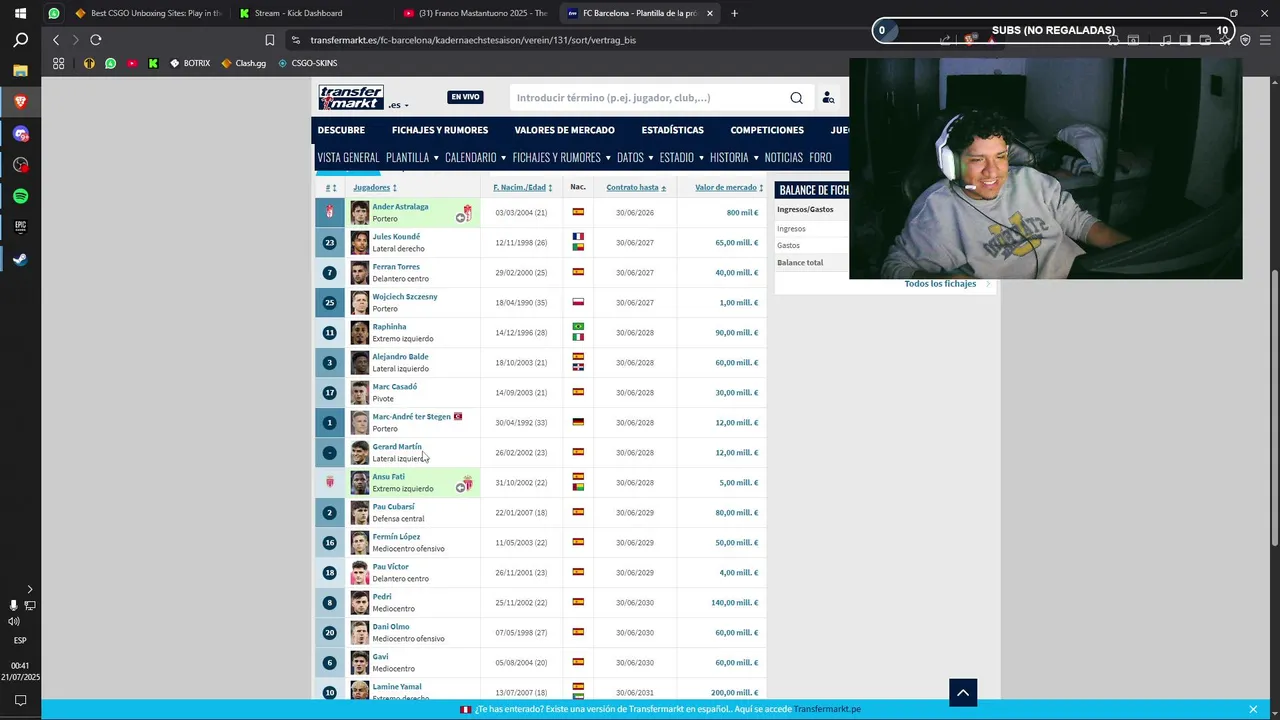Image resolution: width=1280 pixels, height=720 pixels.
Task: Open VALORES DE MERCADO menu
Action: coord(564,130)
